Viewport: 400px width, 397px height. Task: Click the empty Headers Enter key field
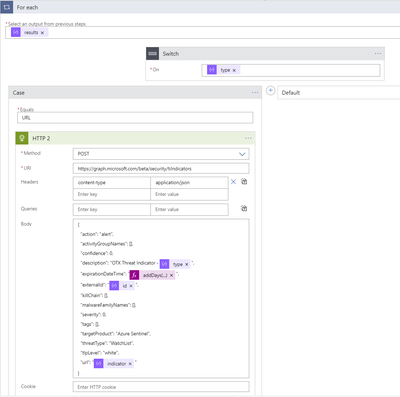[112, 194]
